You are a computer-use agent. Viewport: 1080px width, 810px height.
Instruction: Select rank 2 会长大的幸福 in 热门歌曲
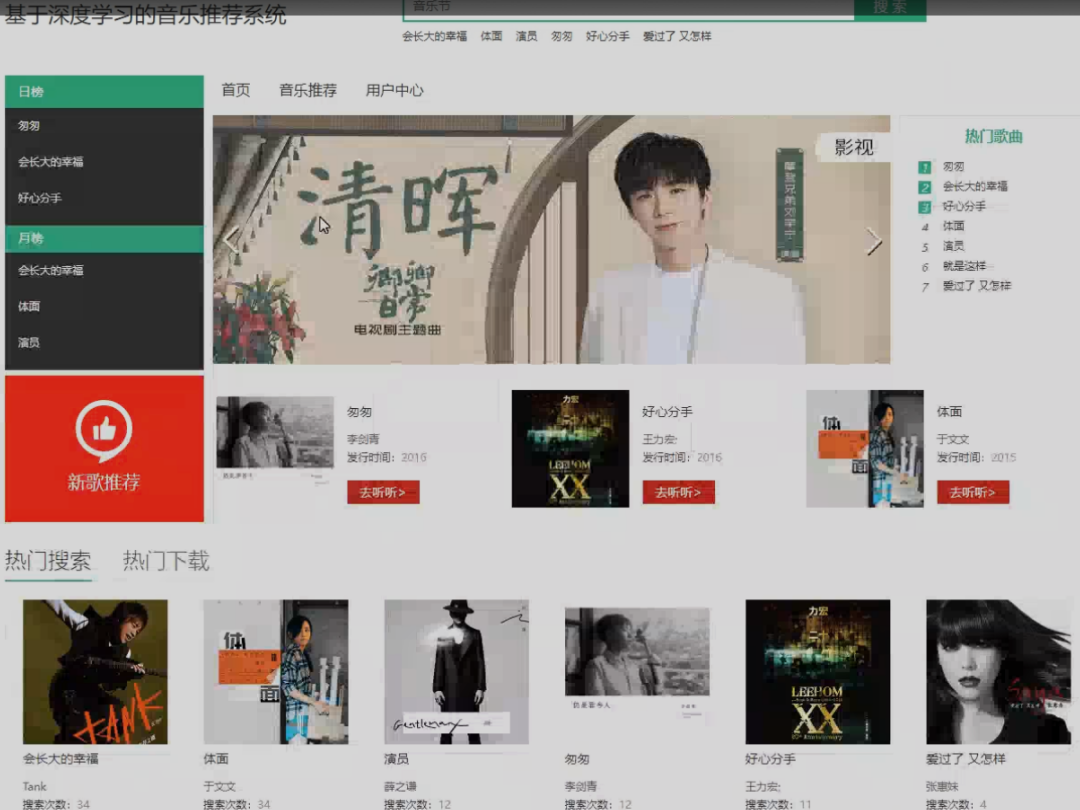point(975,187)
